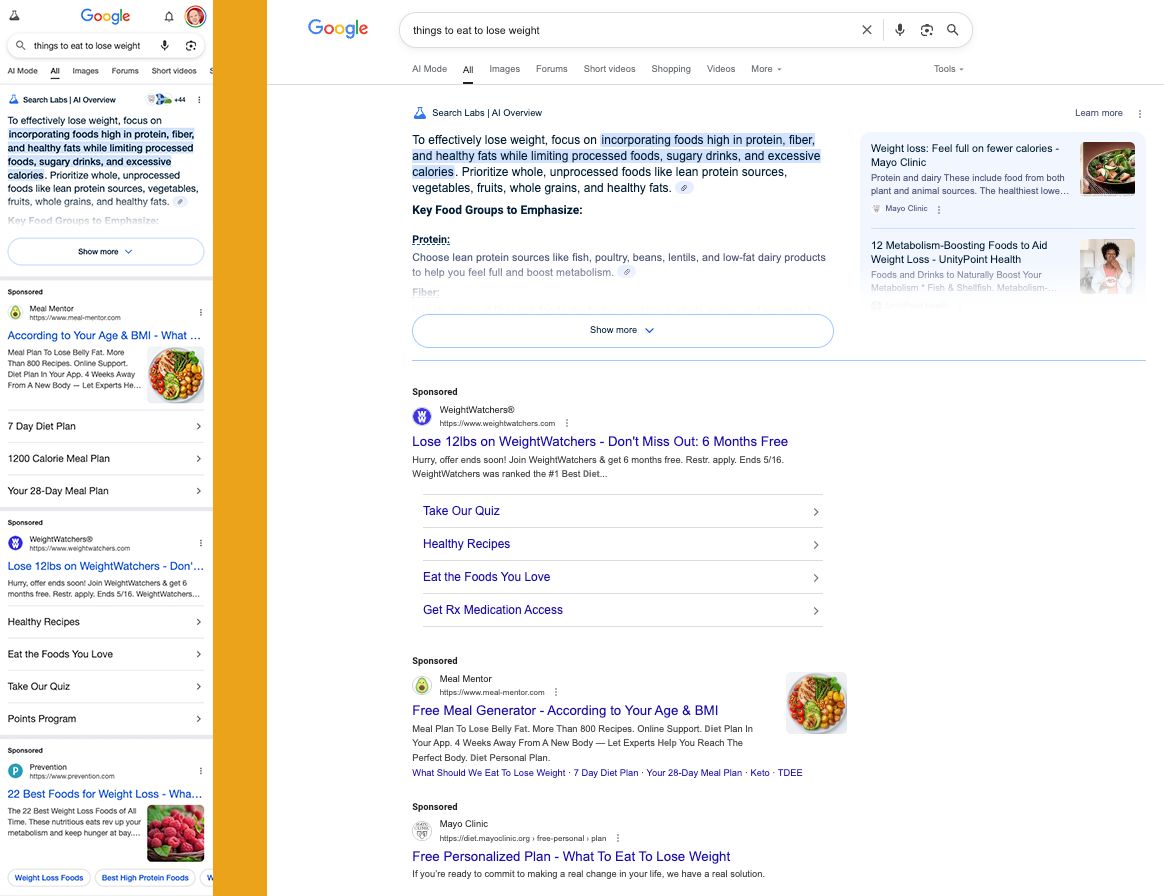This screenshot has width=1164, height=896.
Task: Open Points Program mobile sitelink row
Action: click(x=105, y=719)
